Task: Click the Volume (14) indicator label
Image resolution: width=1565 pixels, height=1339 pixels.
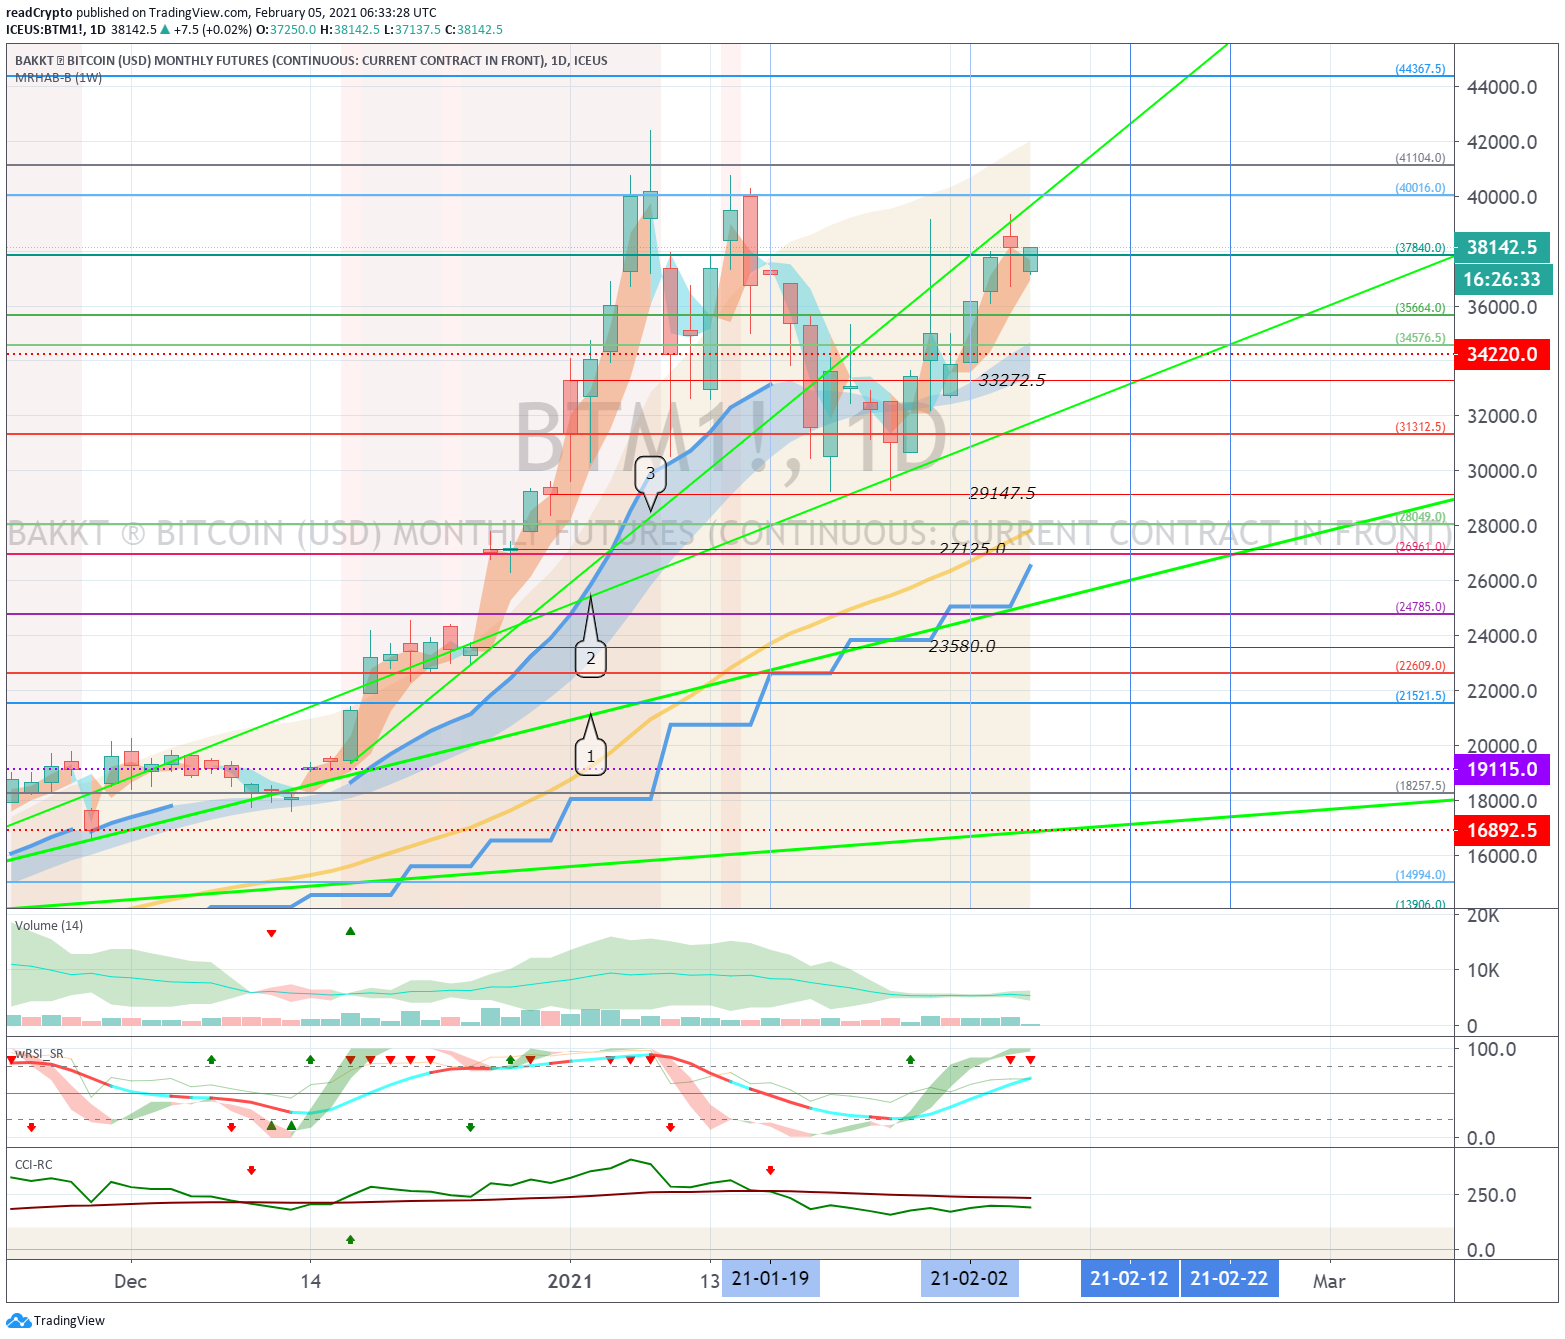Action: coord(49,926)
